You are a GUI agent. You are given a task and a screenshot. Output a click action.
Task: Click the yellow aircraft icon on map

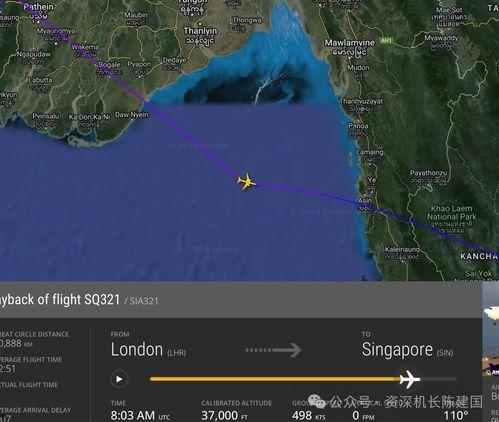click(247, 182)
